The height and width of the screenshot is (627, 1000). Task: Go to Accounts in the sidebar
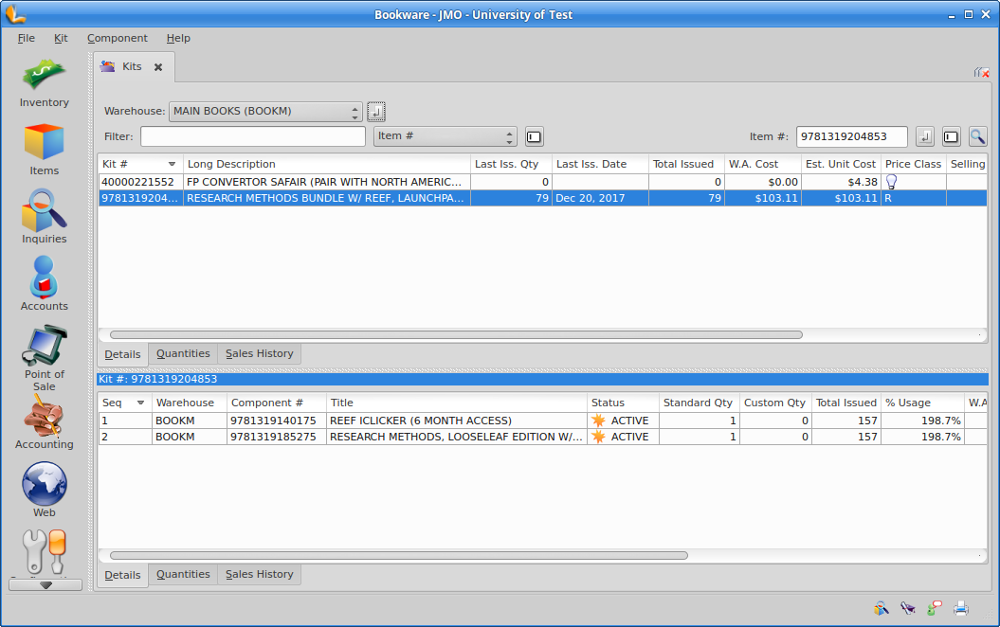pyautogui.click(x=44, y=285)
